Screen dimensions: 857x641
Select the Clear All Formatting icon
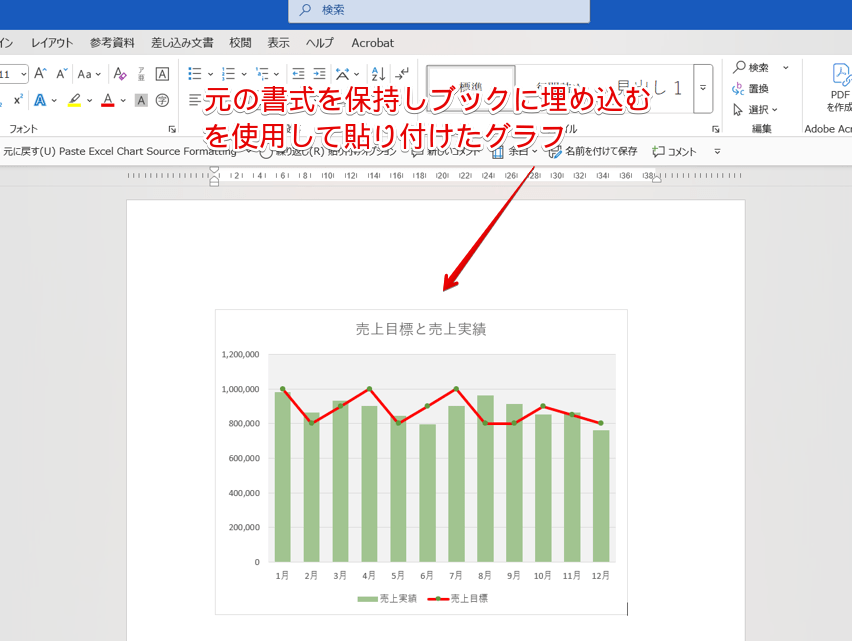click(119, 75)
